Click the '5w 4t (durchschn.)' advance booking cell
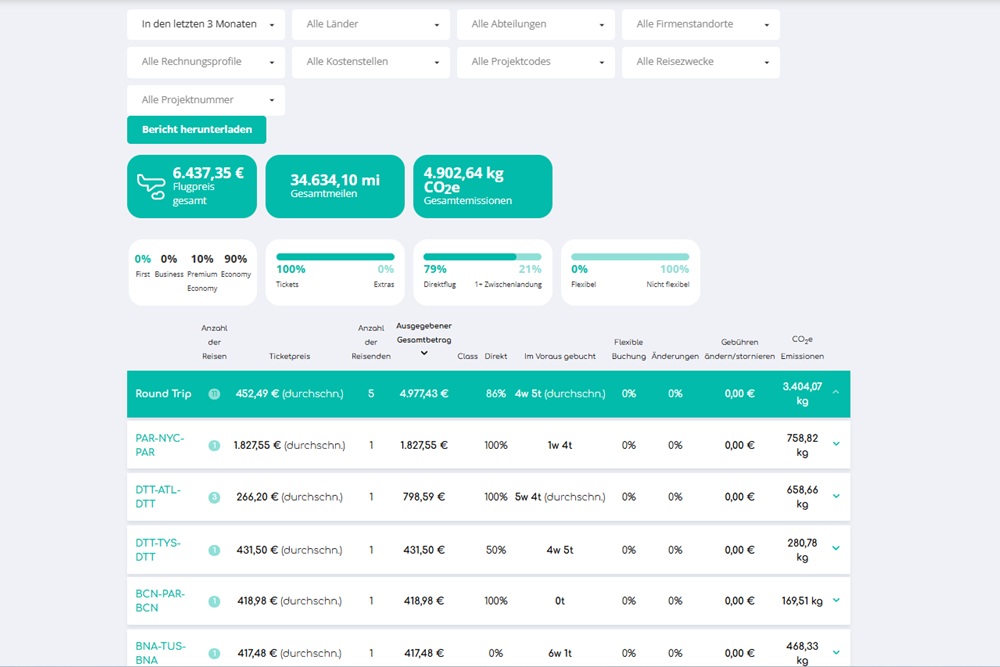Screen dimensions: 1000x667 coord(560,497)
